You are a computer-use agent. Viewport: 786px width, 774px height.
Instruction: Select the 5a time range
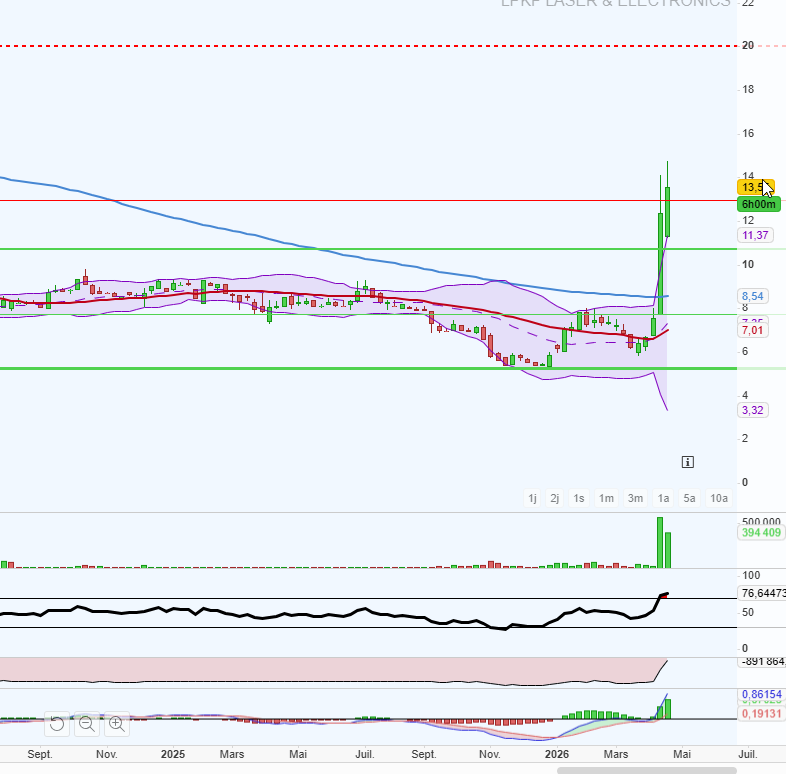(689, 498)
